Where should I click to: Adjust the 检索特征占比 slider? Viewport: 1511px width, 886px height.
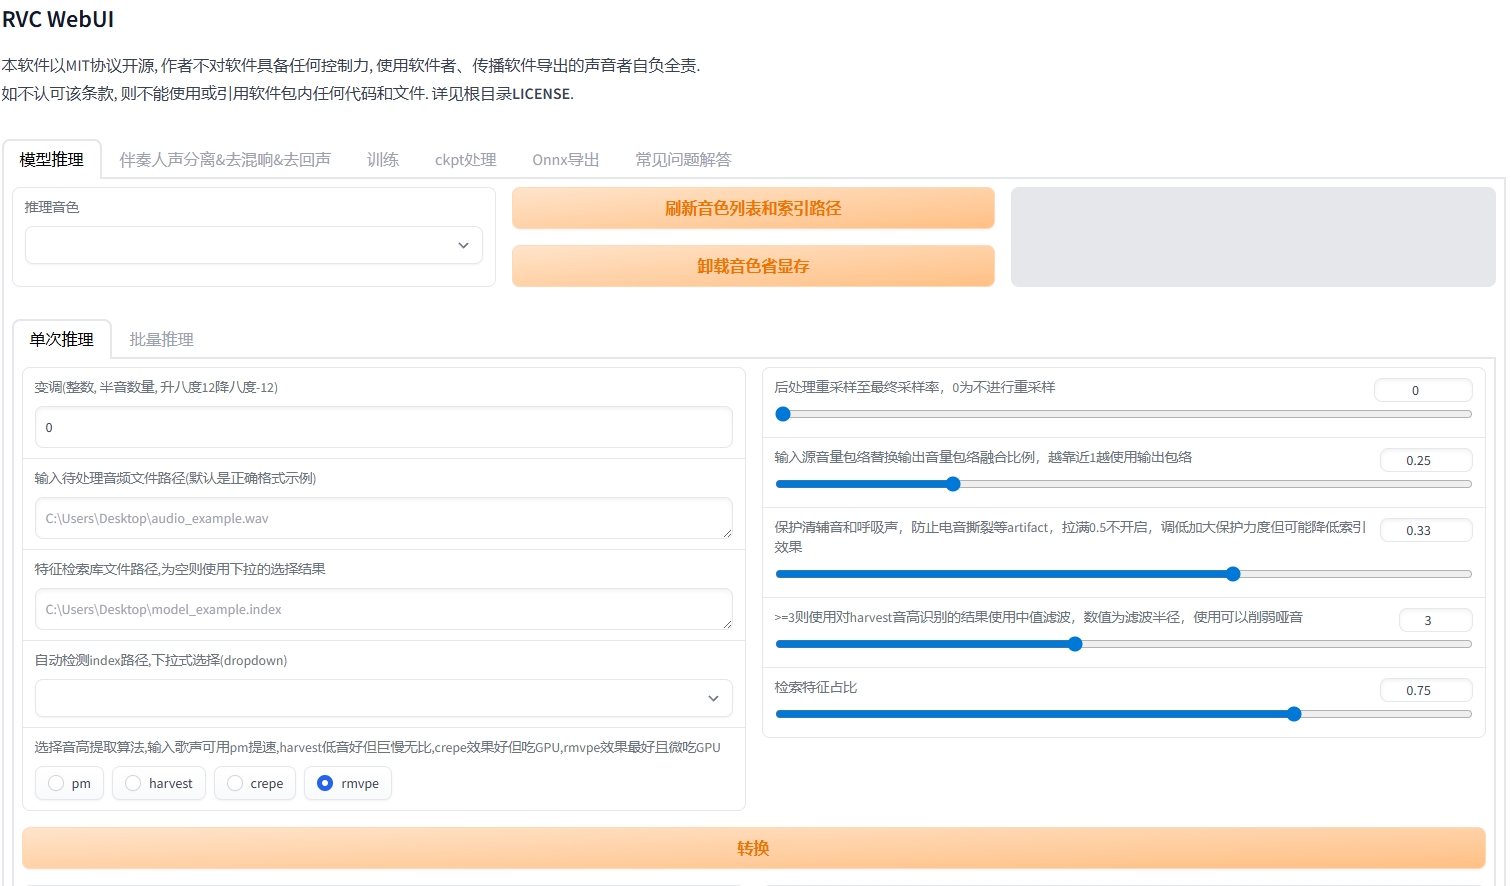tap(1294, 714)
